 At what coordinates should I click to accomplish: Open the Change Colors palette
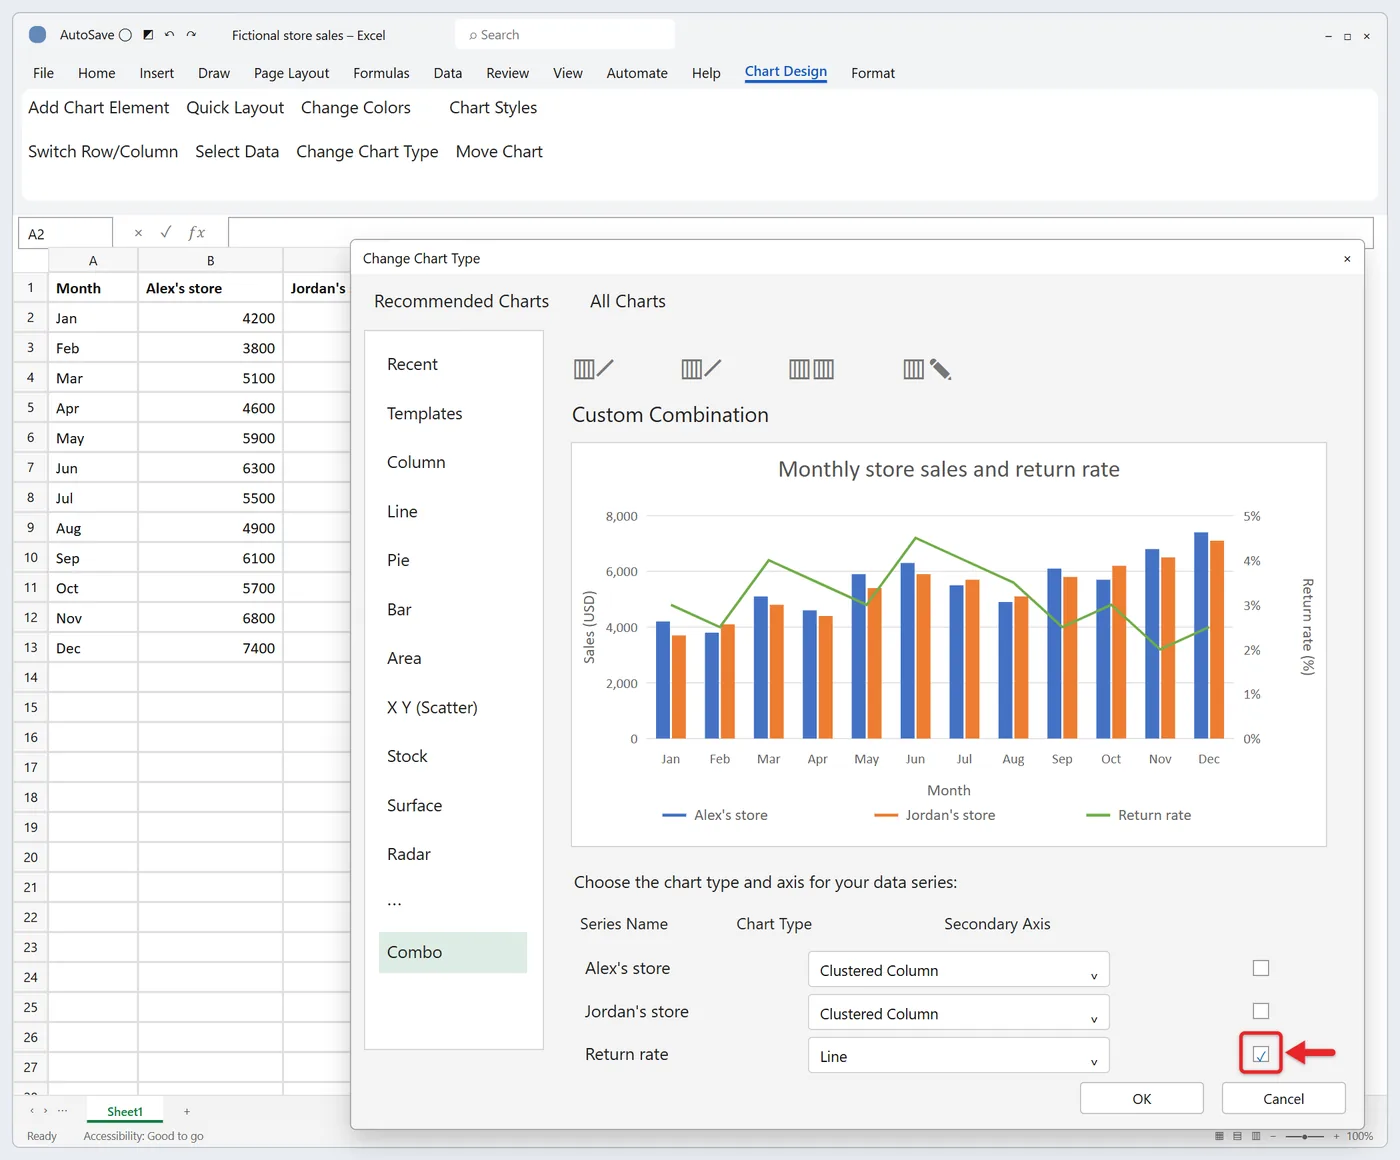tap(356, 108)
